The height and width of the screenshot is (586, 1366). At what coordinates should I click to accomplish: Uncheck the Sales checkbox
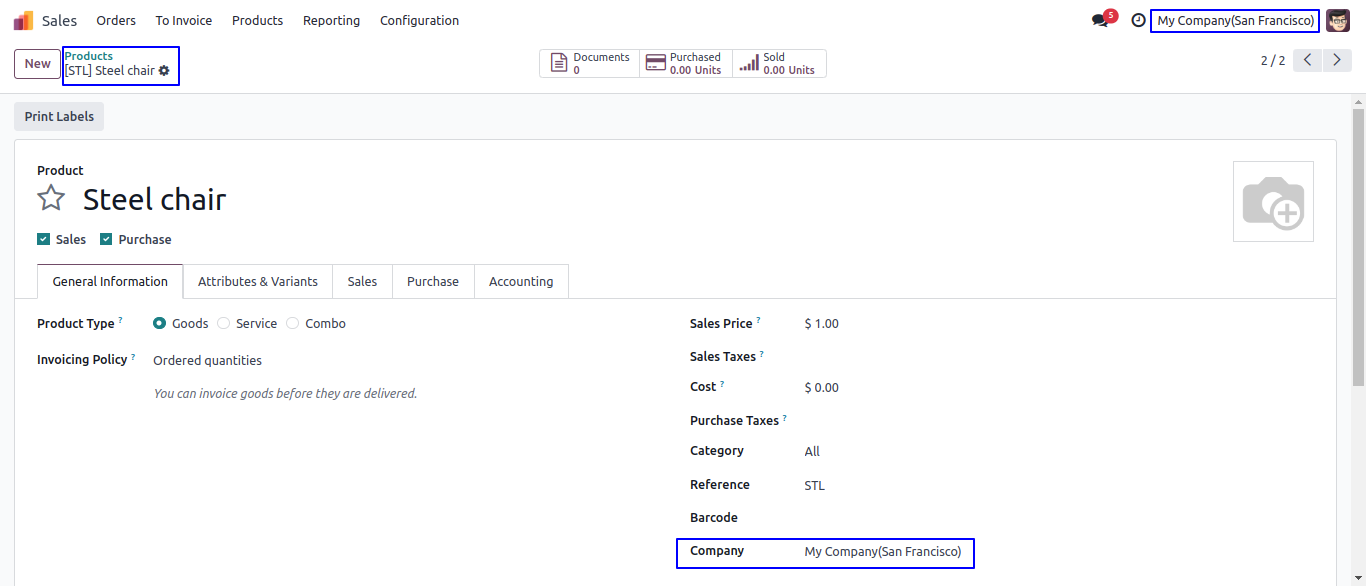(x=43, y=239)
